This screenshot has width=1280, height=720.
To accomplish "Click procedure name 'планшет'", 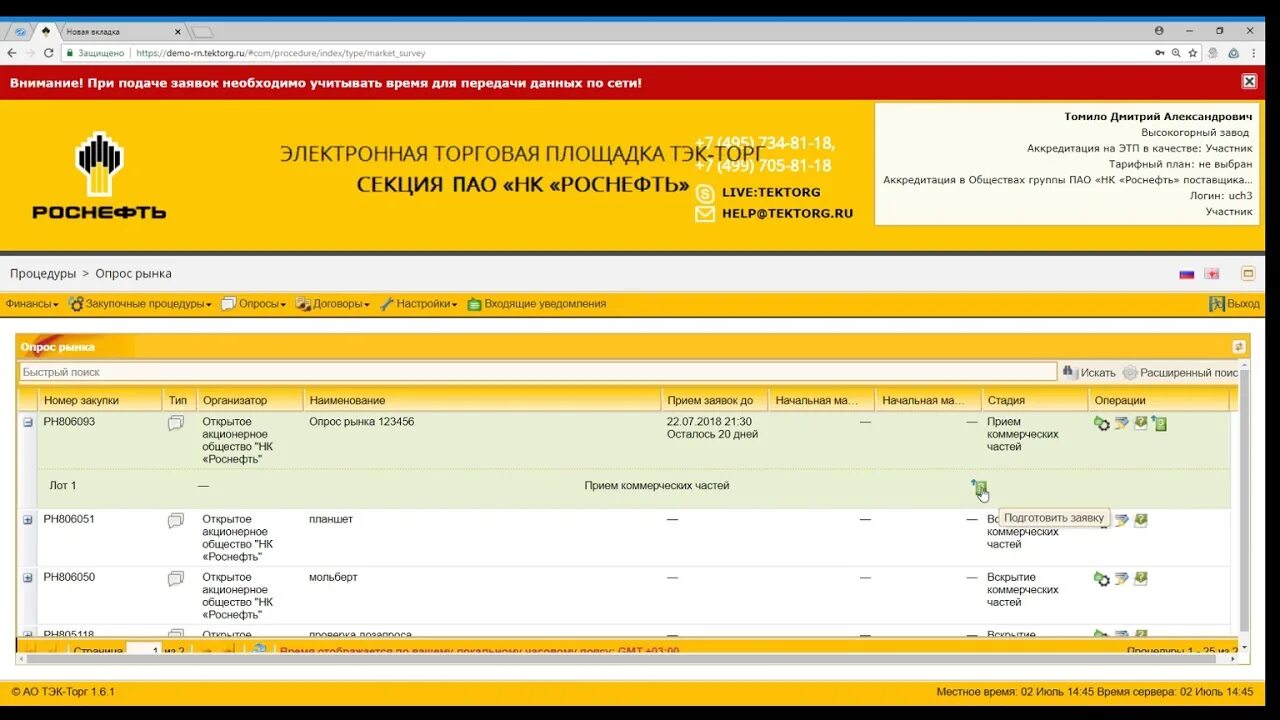I will 331,520.
